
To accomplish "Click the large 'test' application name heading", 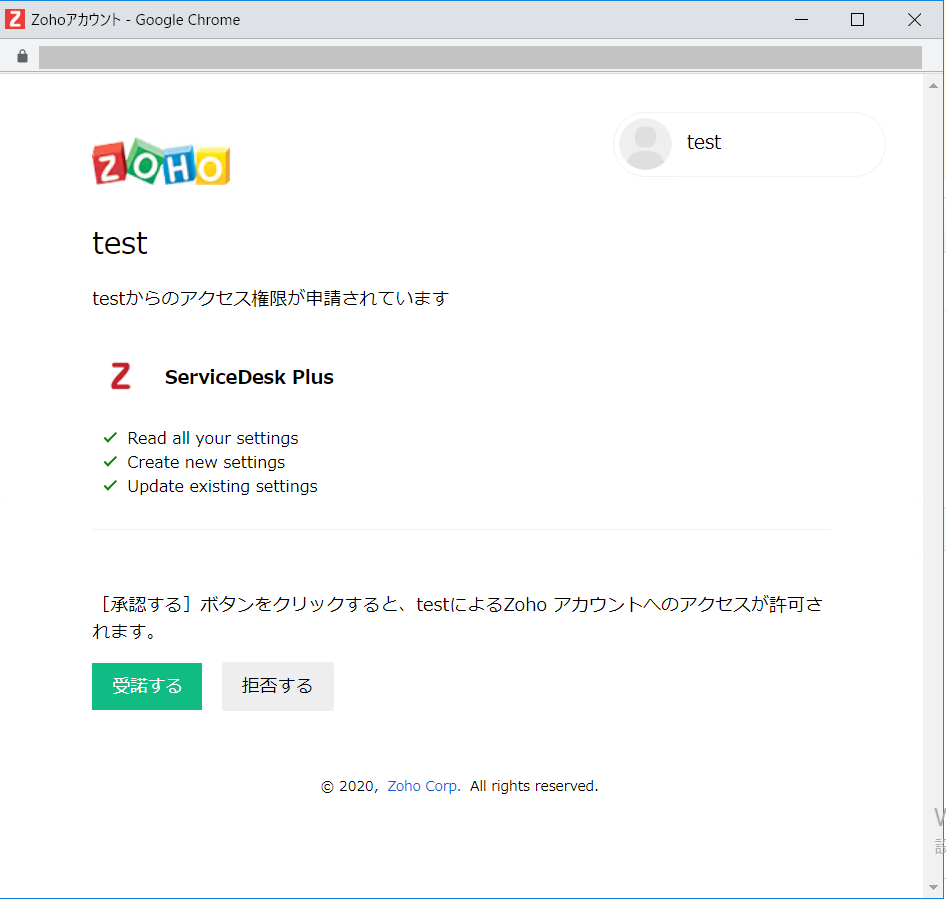I will [x=119, y=244].
